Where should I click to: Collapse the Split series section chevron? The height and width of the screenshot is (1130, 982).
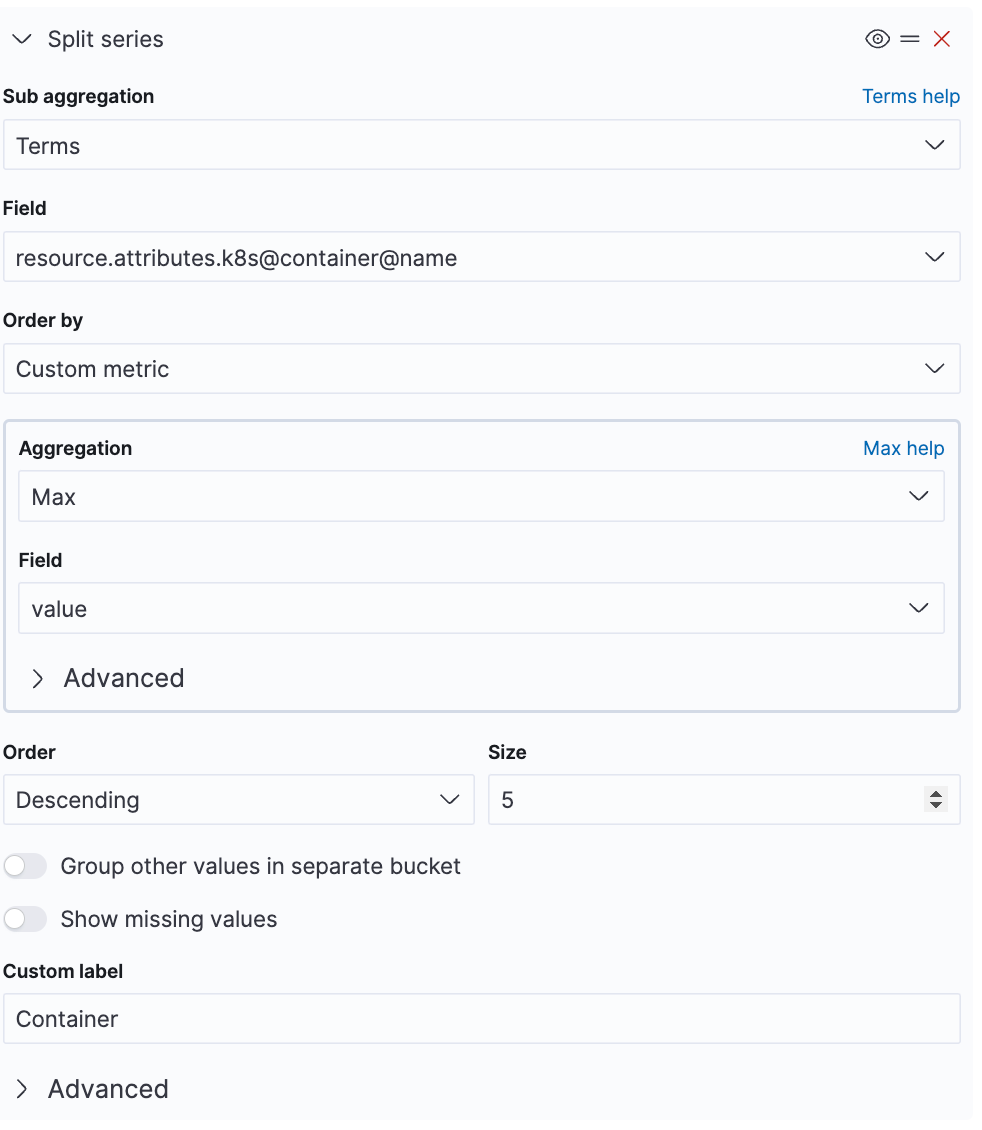22,39
